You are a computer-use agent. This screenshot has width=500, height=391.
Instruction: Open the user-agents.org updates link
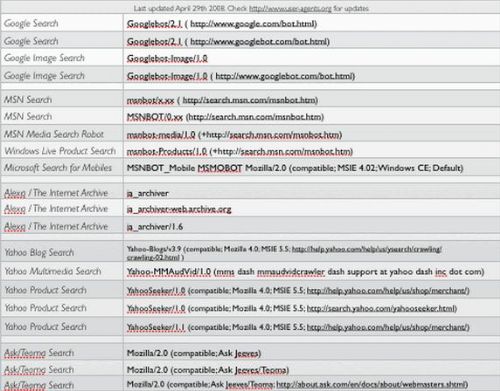pos(290,8)
